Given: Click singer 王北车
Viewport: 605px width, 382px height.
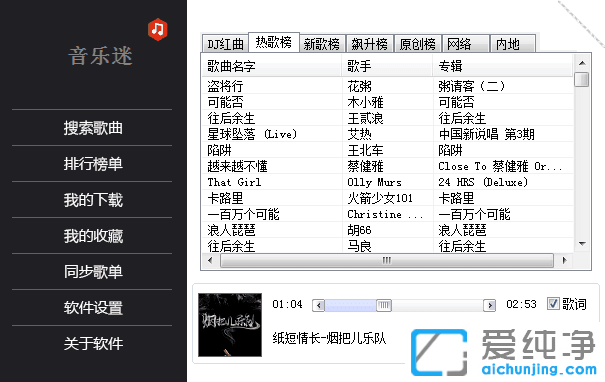Looking at the screenshot, I should pyautogui.click(x=365, y=150).
